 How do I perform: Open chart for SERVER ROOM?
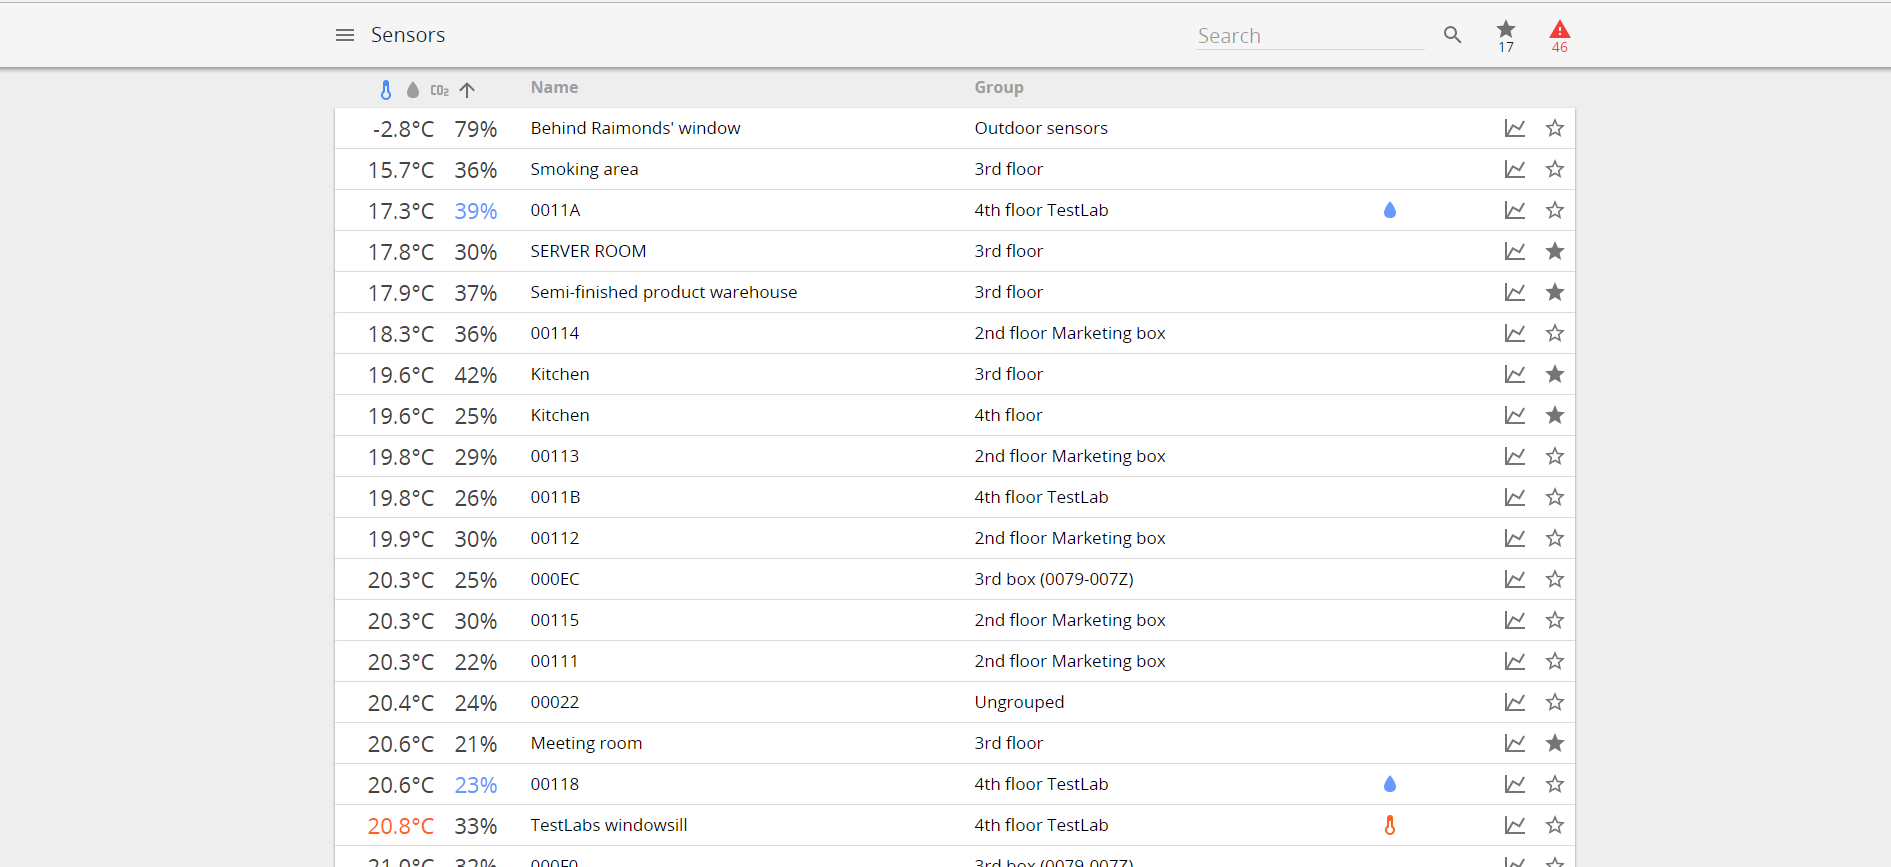[1515, 251]
